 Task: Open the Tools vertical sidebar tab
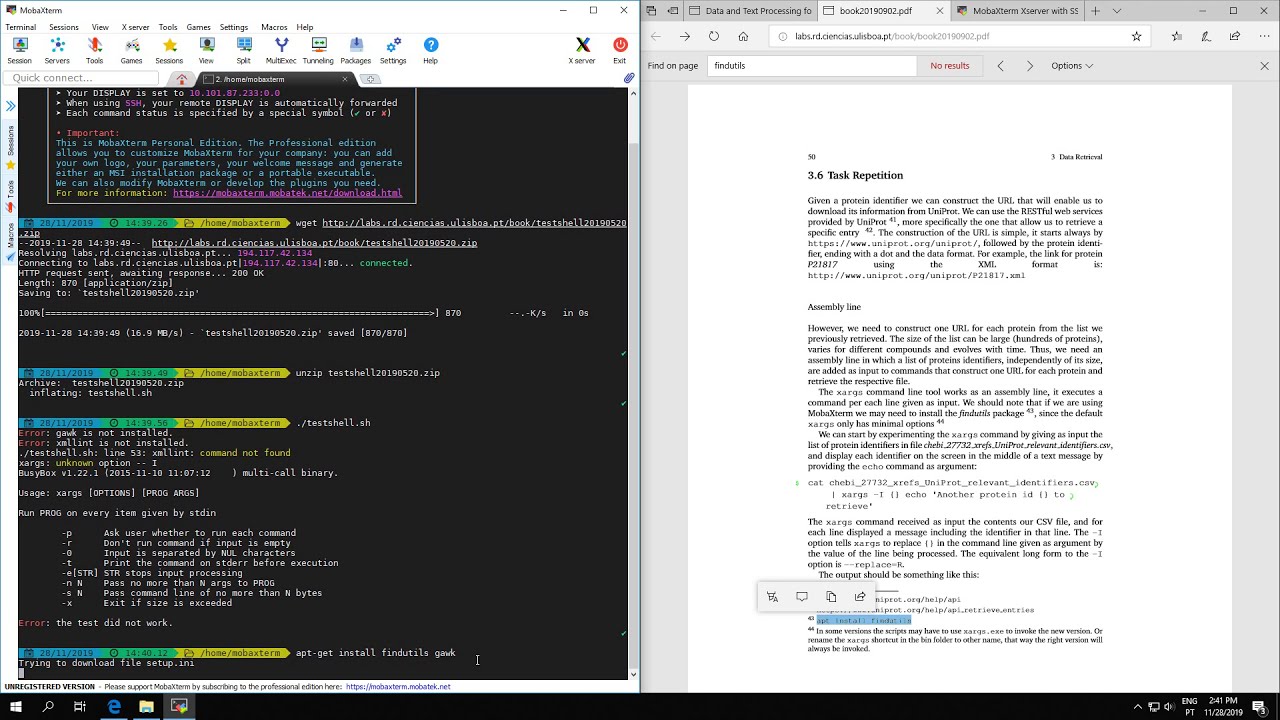coord(10,193)
